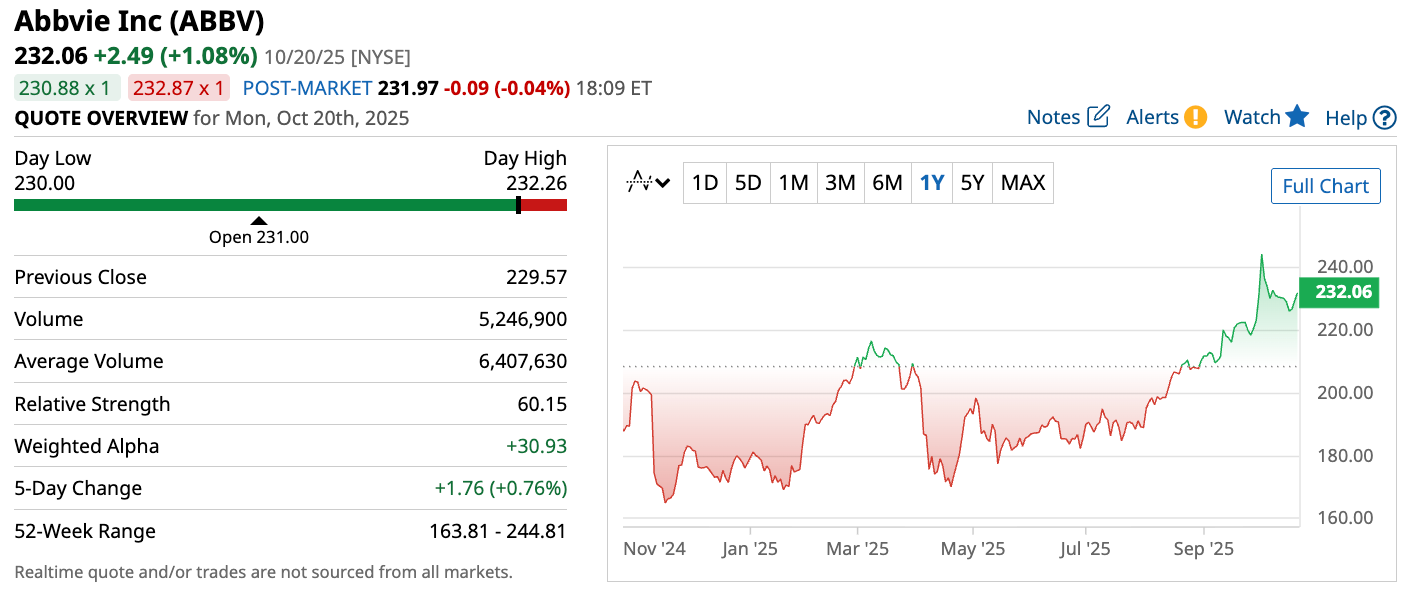
Task: Switch chart to 5D range
Action: [748, 183]
